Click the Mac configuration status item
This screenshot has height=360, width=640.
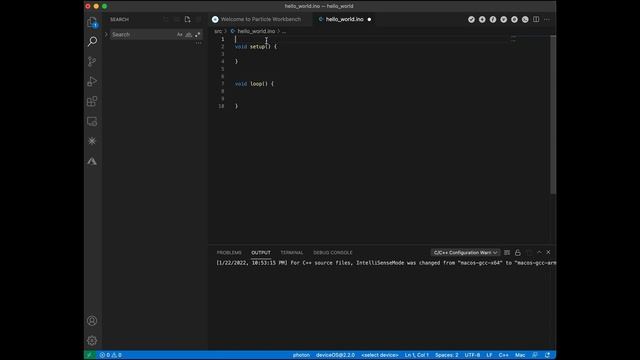point(520,355)
